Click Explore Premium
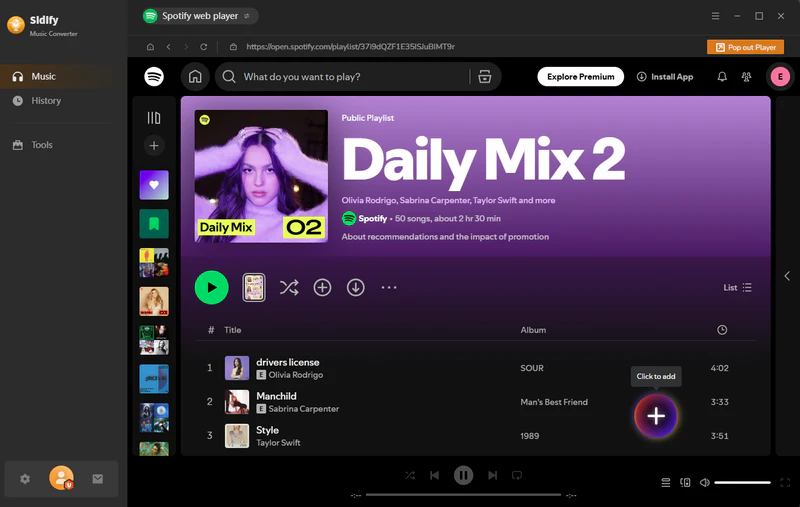Image resolution: width=800 pixels, height=507 pixels. pos(581,77)
